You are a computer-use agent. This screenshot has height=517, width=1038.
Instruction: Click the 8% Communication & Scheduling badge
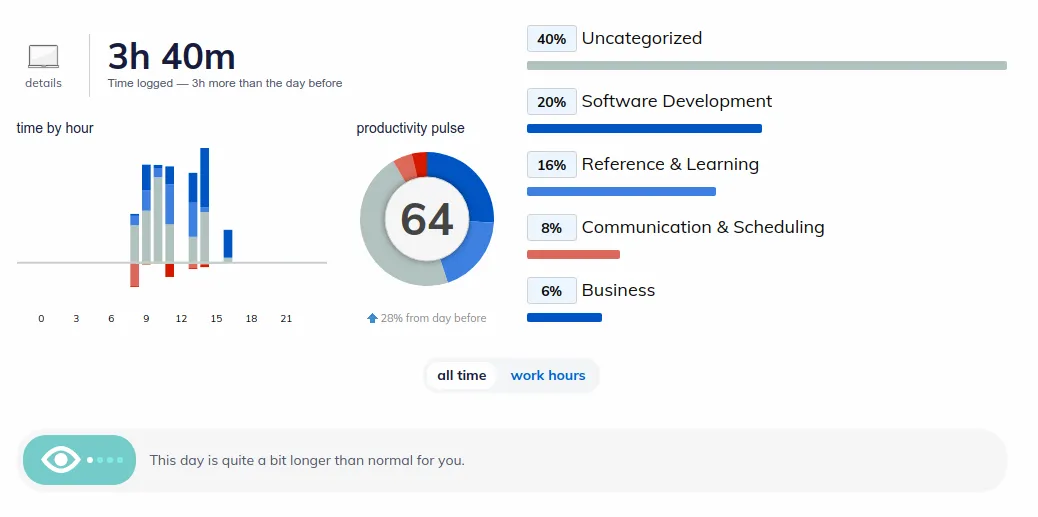[x=552, y=228]
